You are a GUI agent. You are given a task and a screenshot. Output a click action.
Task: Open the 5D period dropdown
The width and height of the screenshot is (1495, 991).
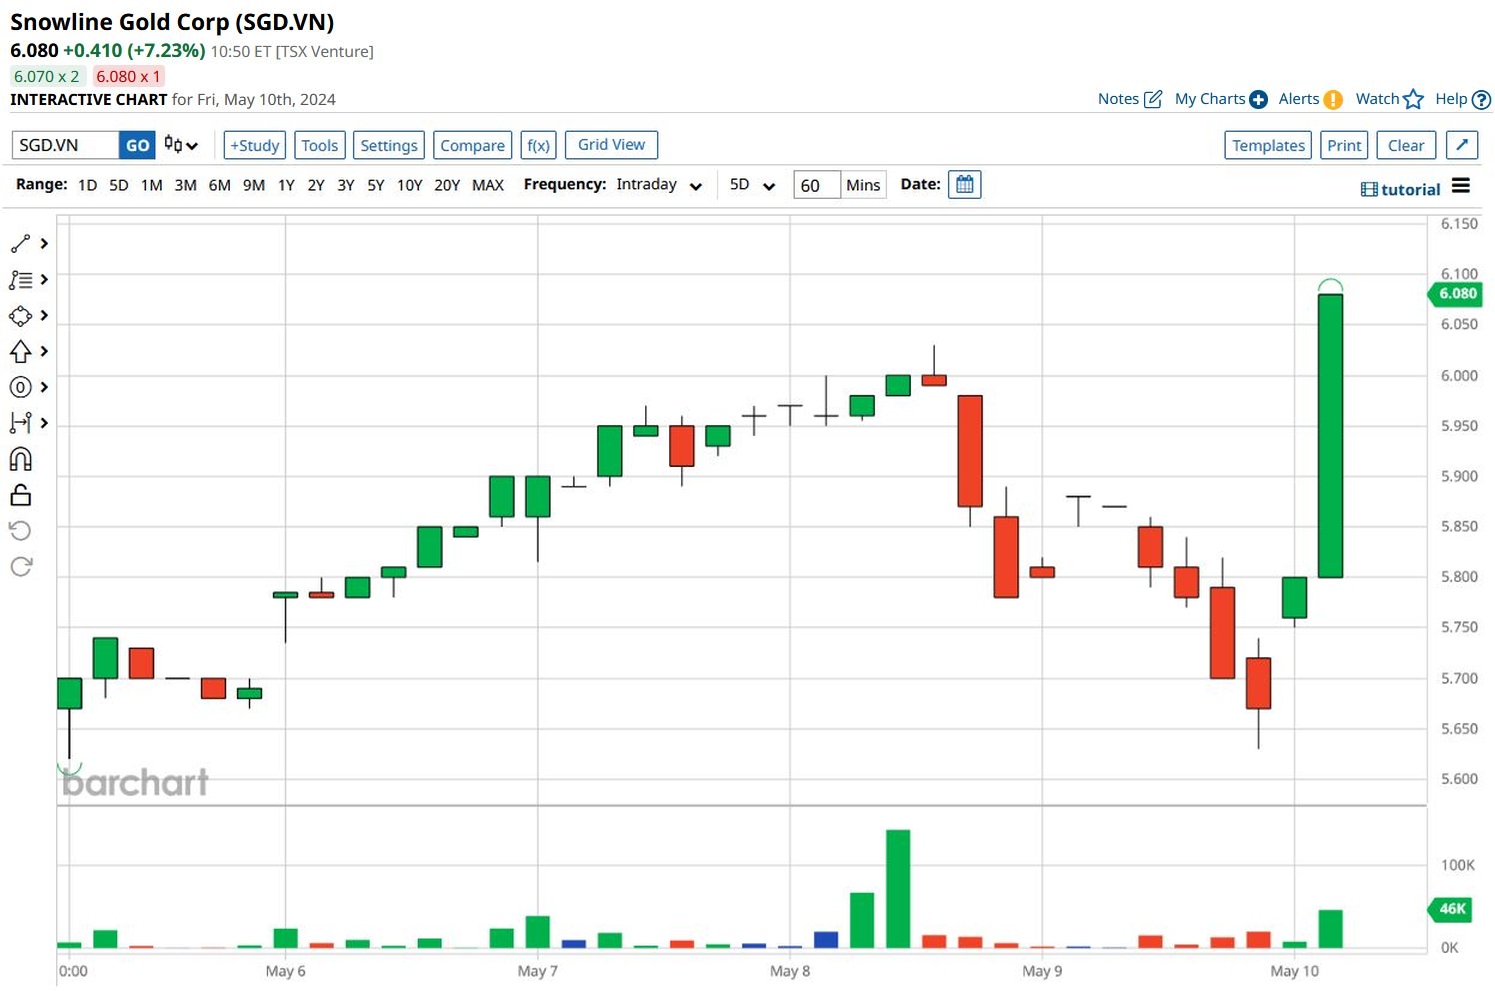click(x=753, y=185)
